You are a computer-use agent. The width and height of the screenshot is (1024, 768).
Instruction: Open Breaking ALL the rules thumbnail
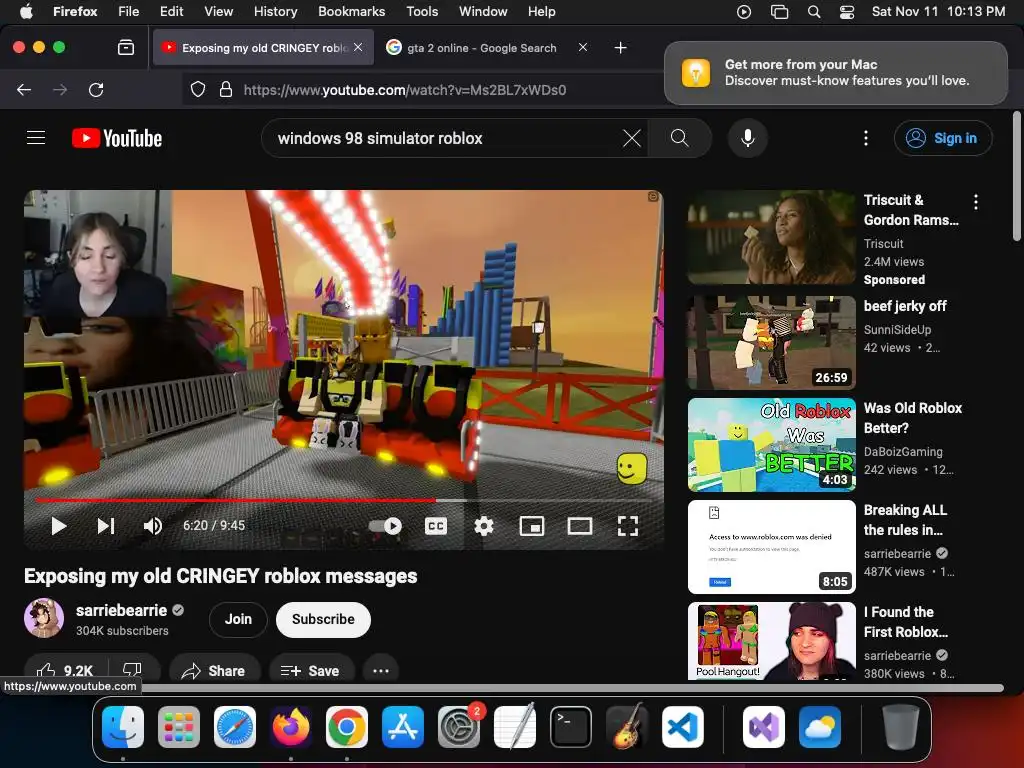pos(771,547)
